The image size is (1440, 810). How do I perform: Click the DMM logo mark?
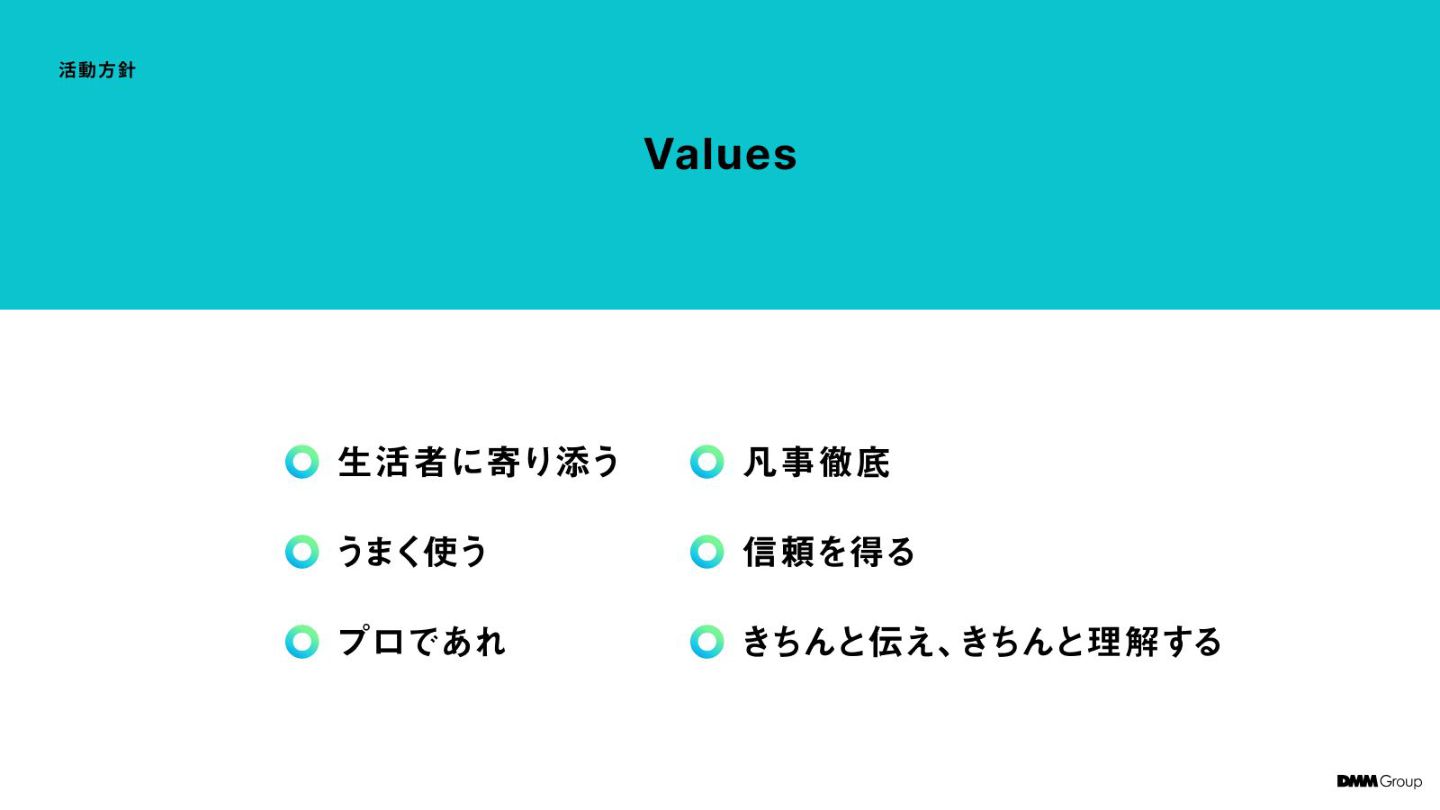click(x=1357, y=781)
